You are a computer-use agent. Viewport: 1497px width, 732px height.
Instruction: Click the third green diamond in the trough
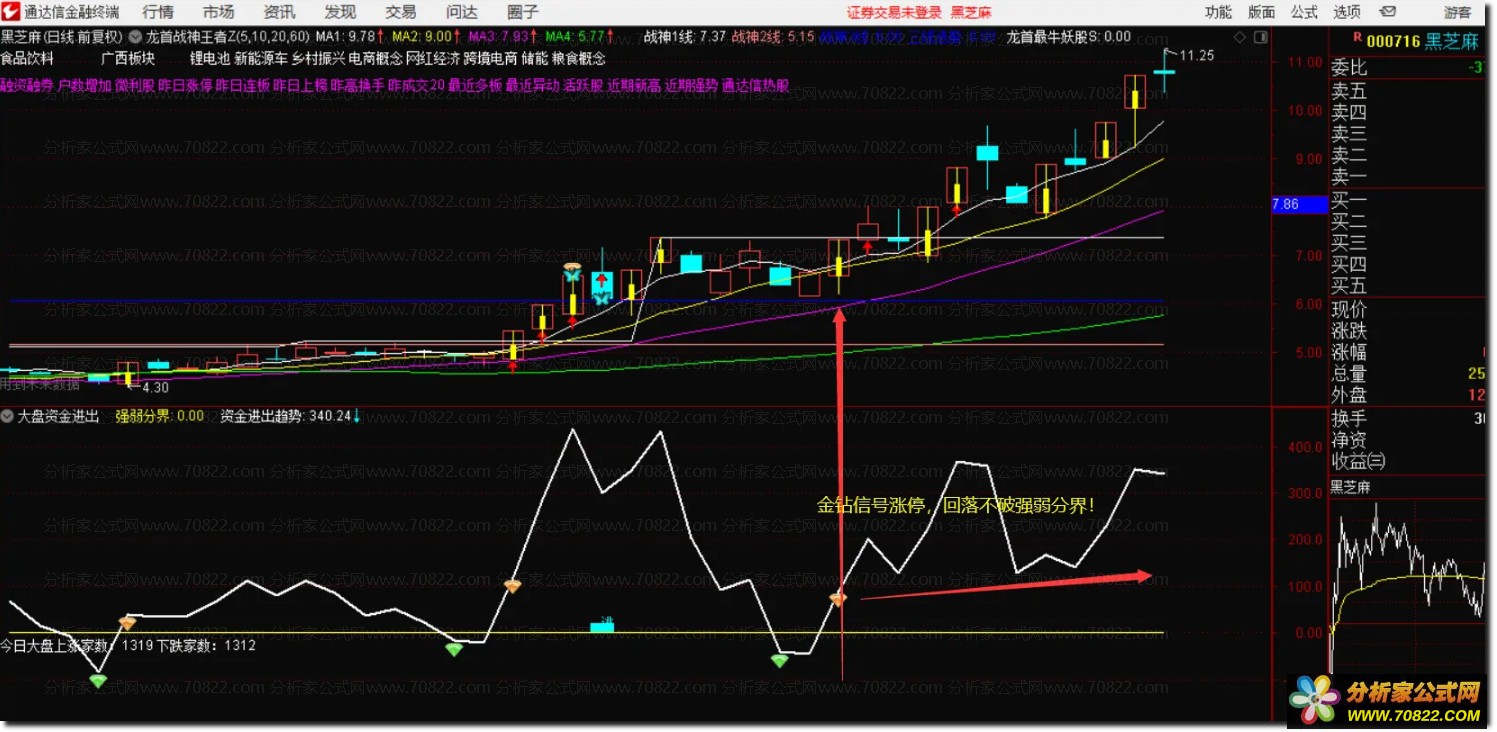click(x=780, y=660)
